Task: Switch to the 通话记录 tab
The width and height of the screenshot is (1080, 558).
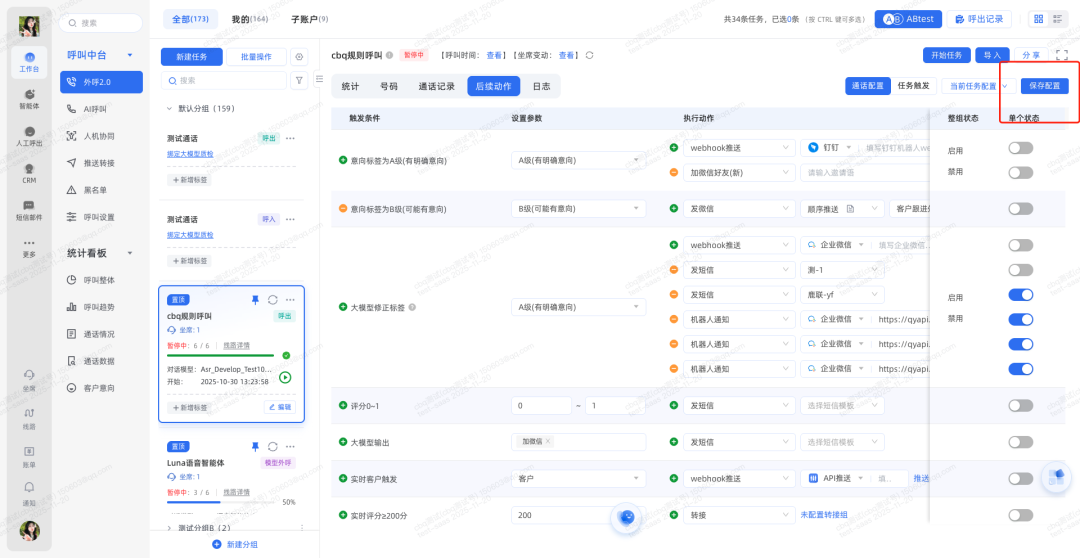Action: tap(436, 87)
